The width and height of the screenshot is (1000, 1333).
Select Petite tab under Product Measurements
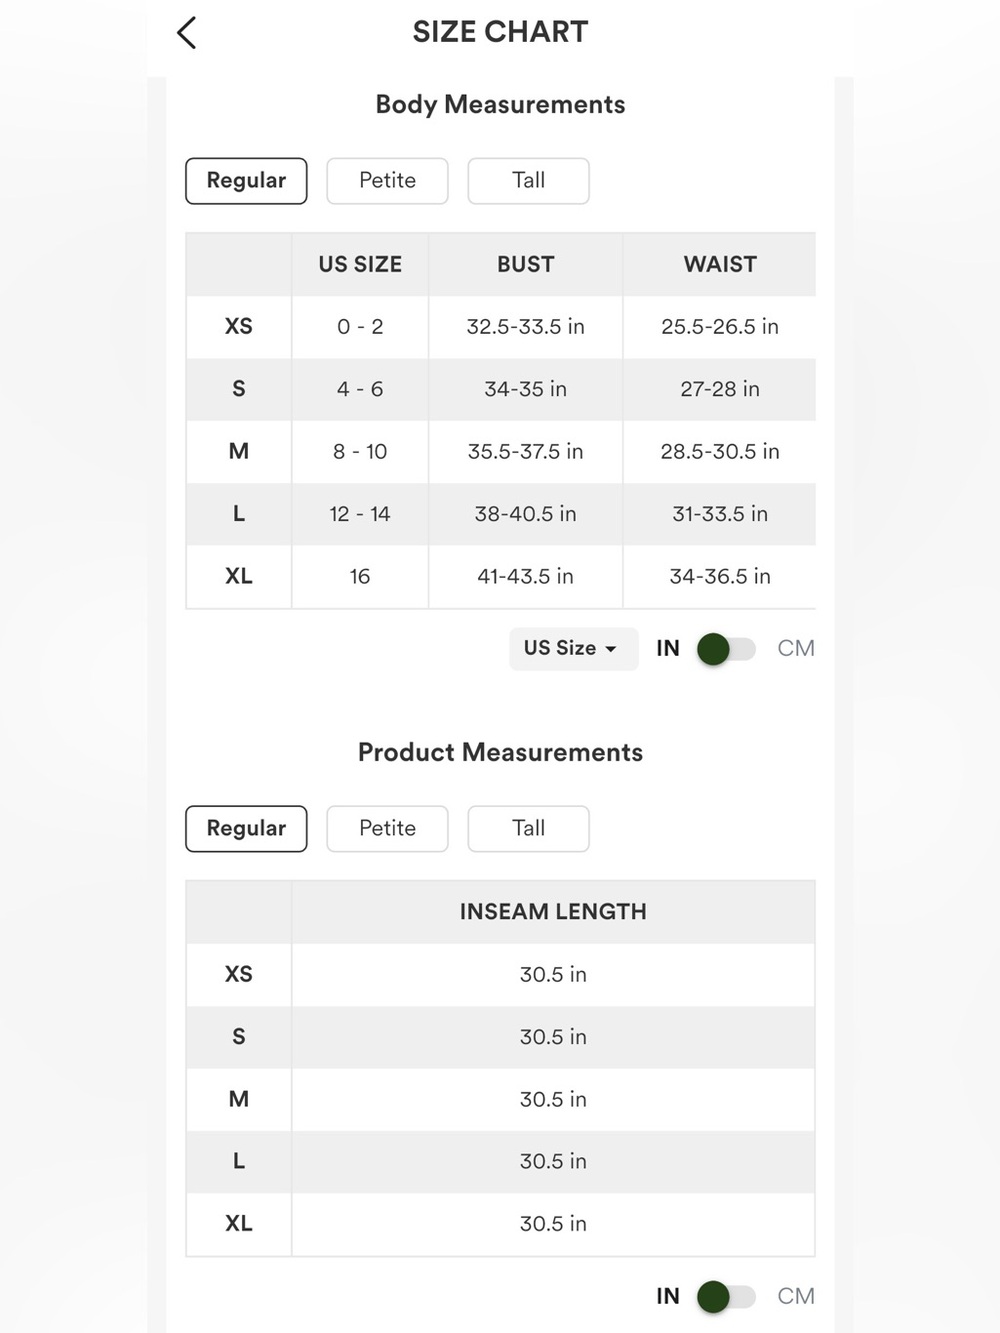(387, 829)
